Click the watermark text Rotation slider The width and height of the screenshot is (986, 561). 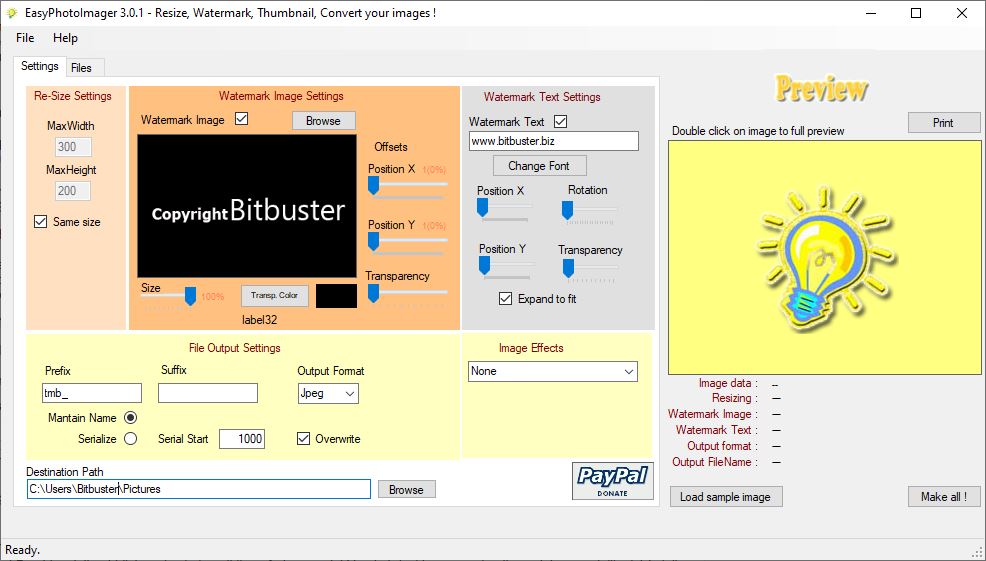click(589, 211)
